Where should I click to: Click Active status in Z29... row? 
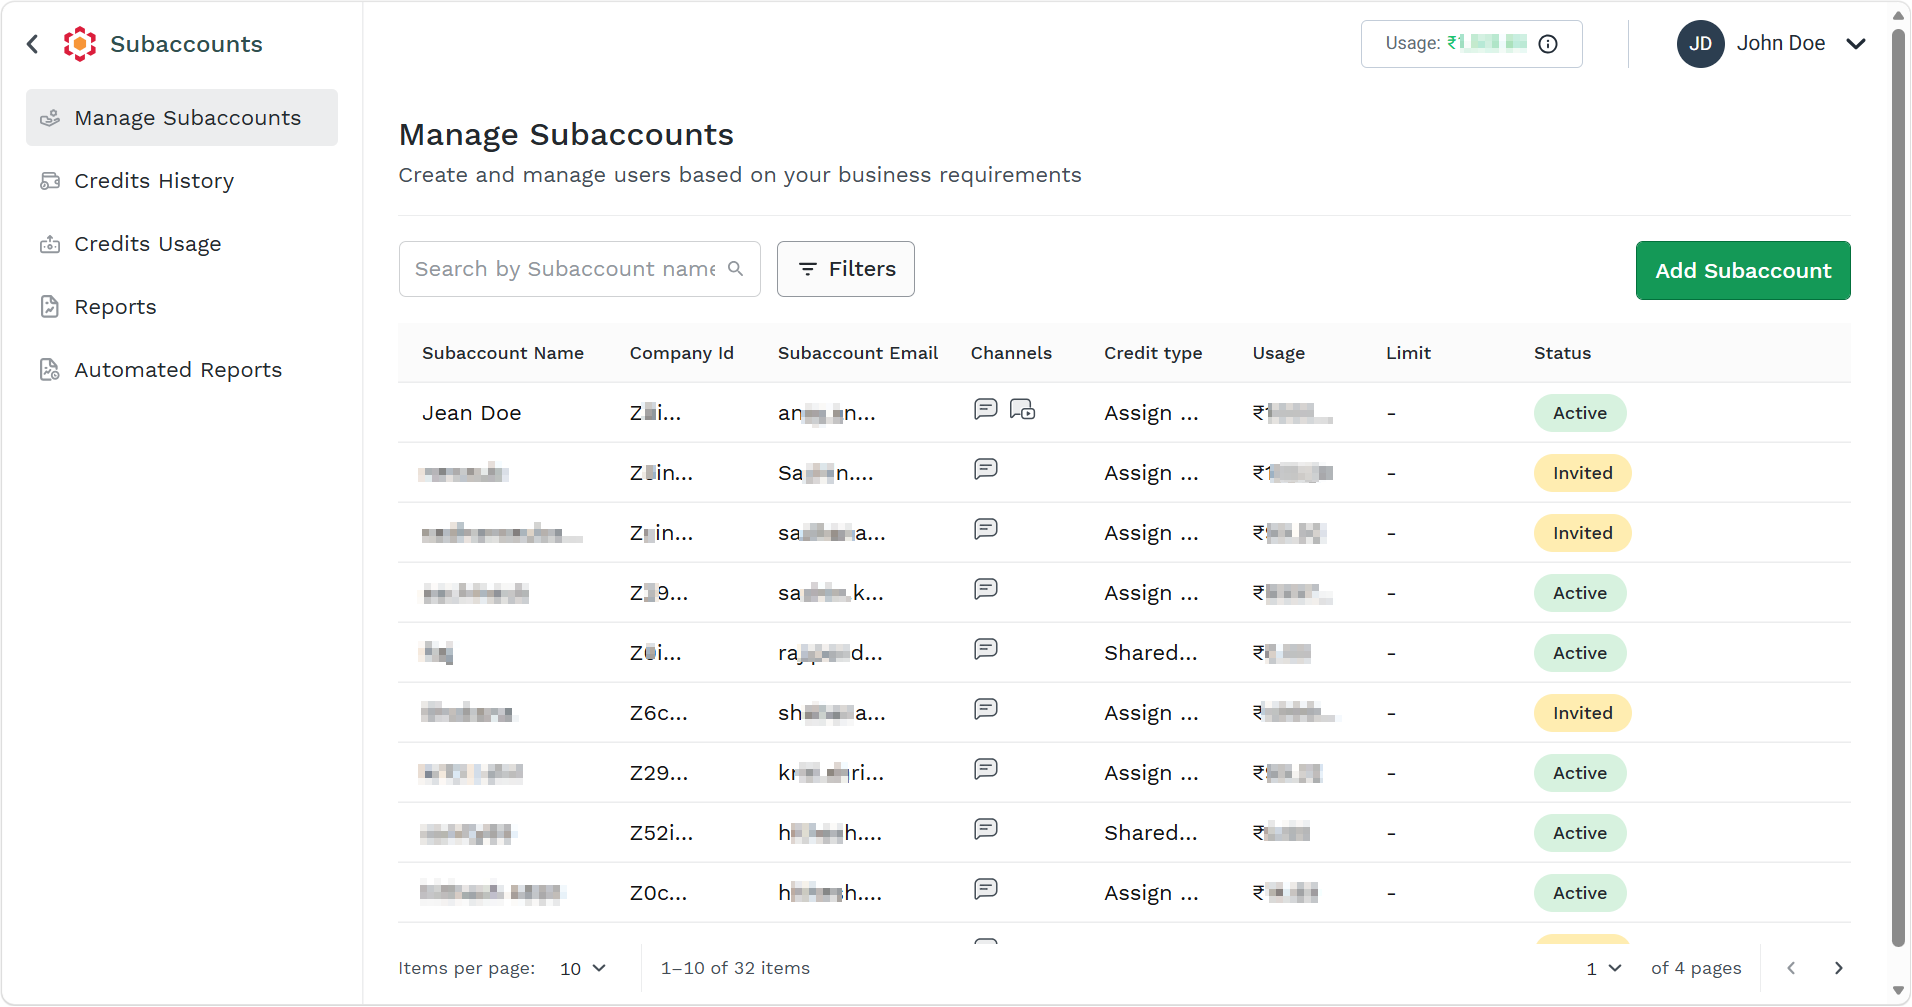[x=1580, y=773]
